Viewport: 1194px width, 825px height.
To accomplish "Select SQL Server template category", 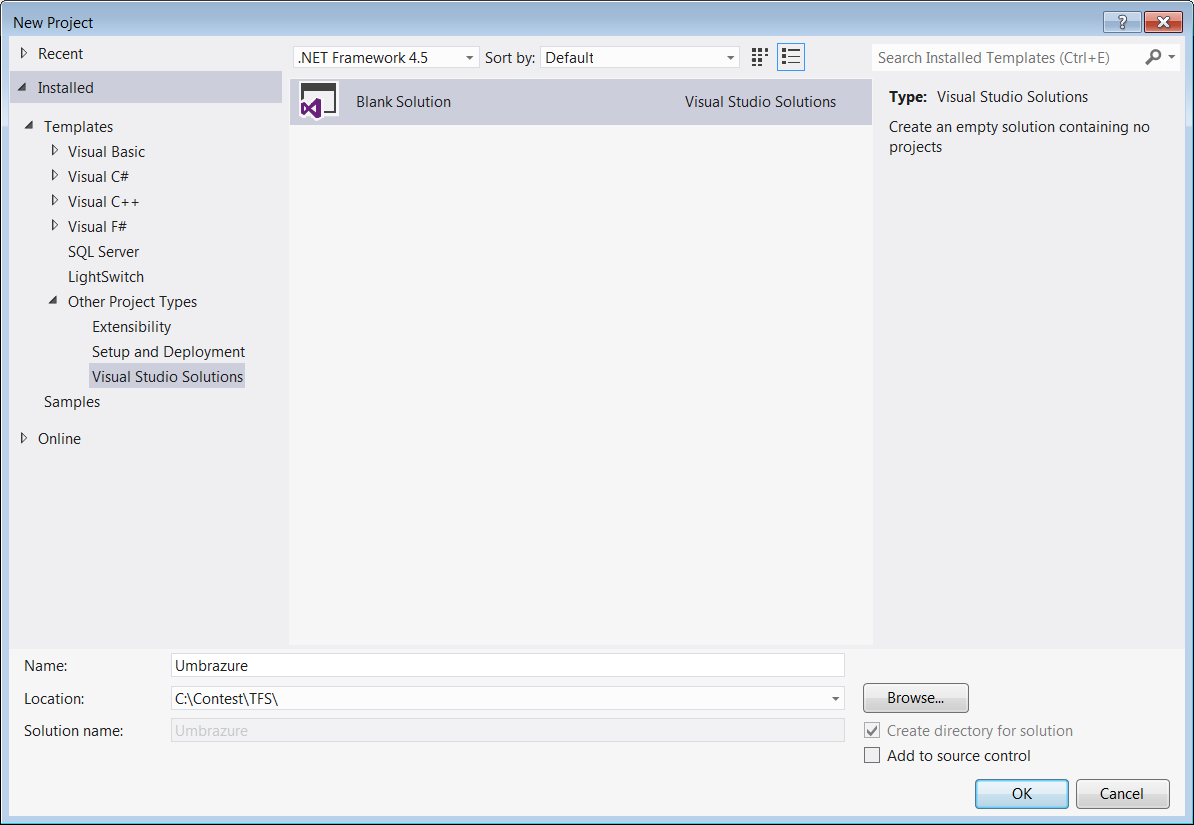I will pos(103,252).
